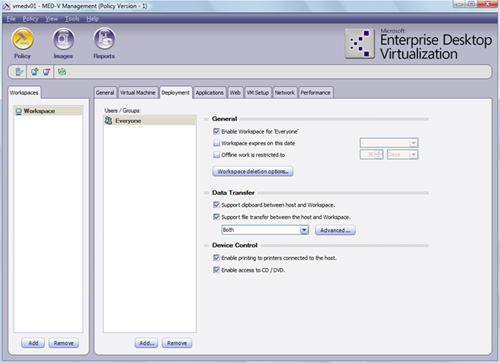Toggle Enable printing to host printers
The image size is (500, 363).
coord(216,258)
